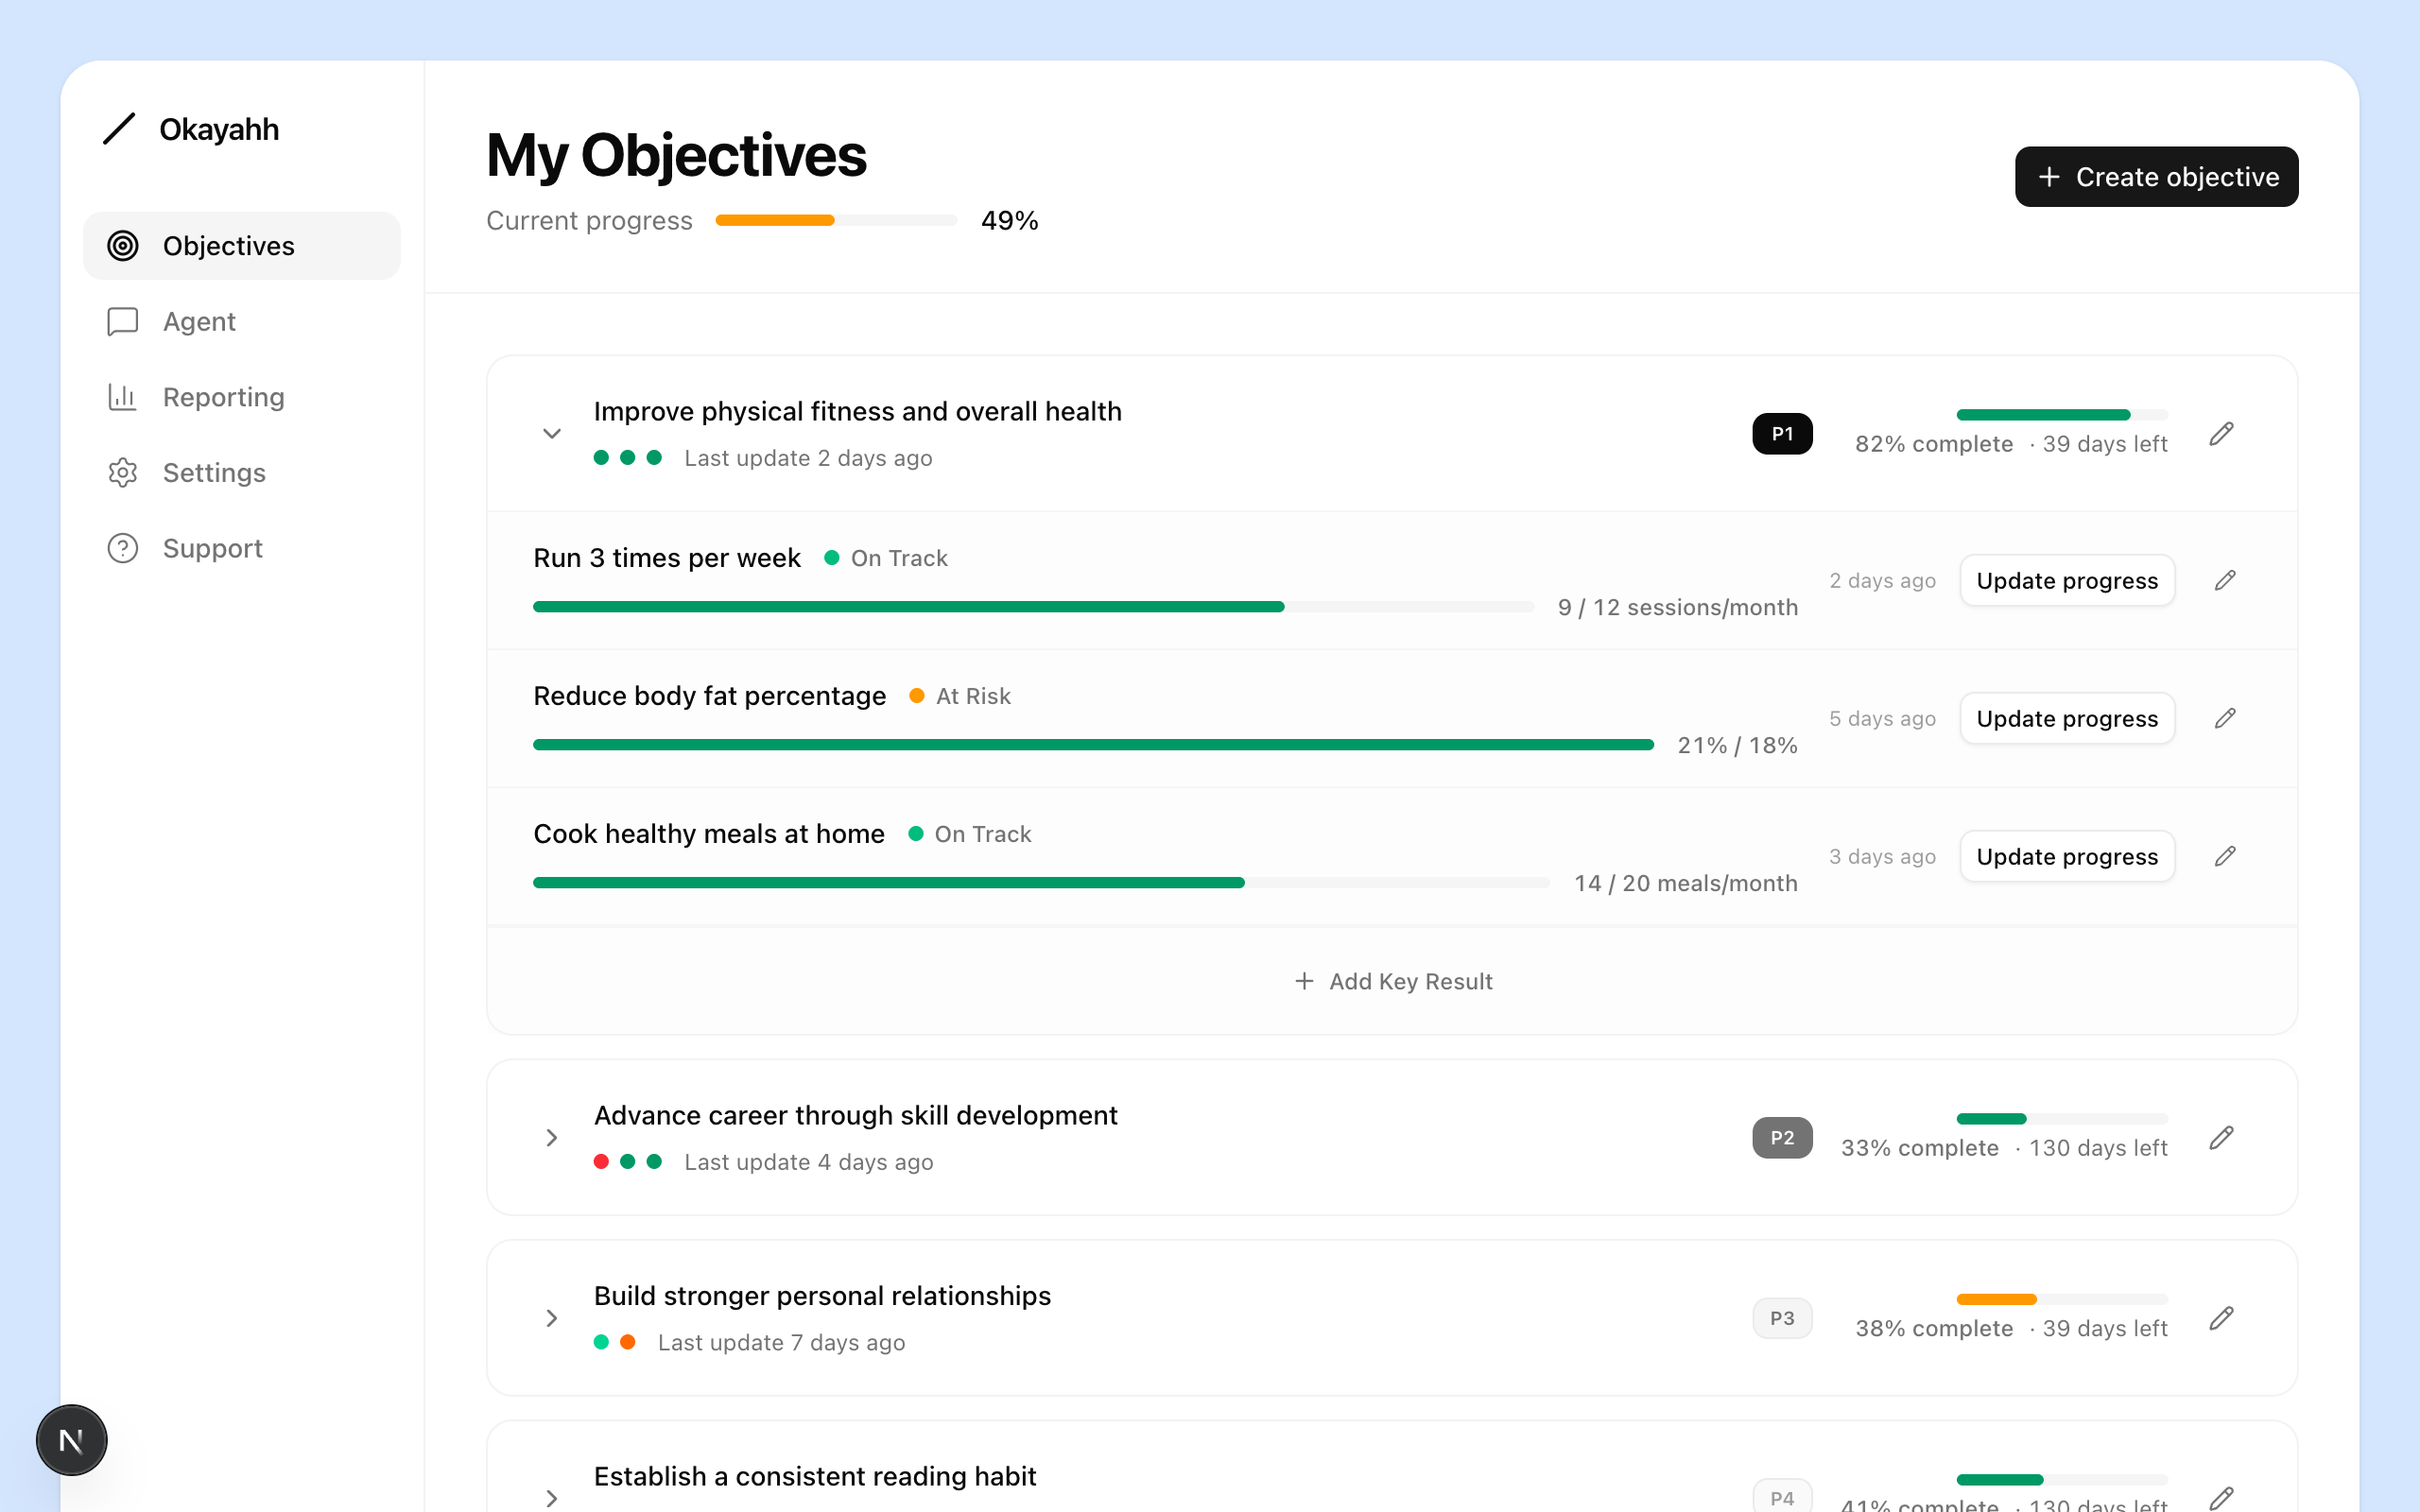This screenshot has height=1512, width=2420.
Task: Open Support from the sidebar
Action: click(x=211, y=547)
